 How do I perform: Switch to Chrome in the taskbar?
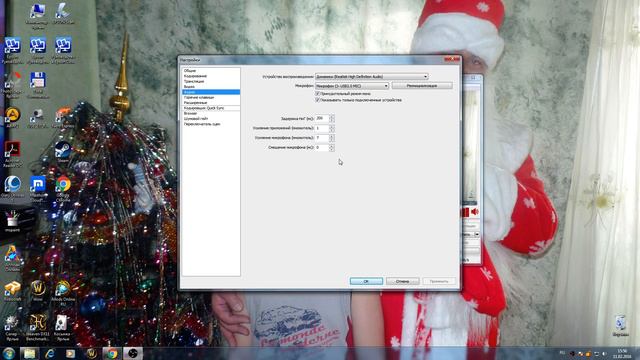click(112, 353)
